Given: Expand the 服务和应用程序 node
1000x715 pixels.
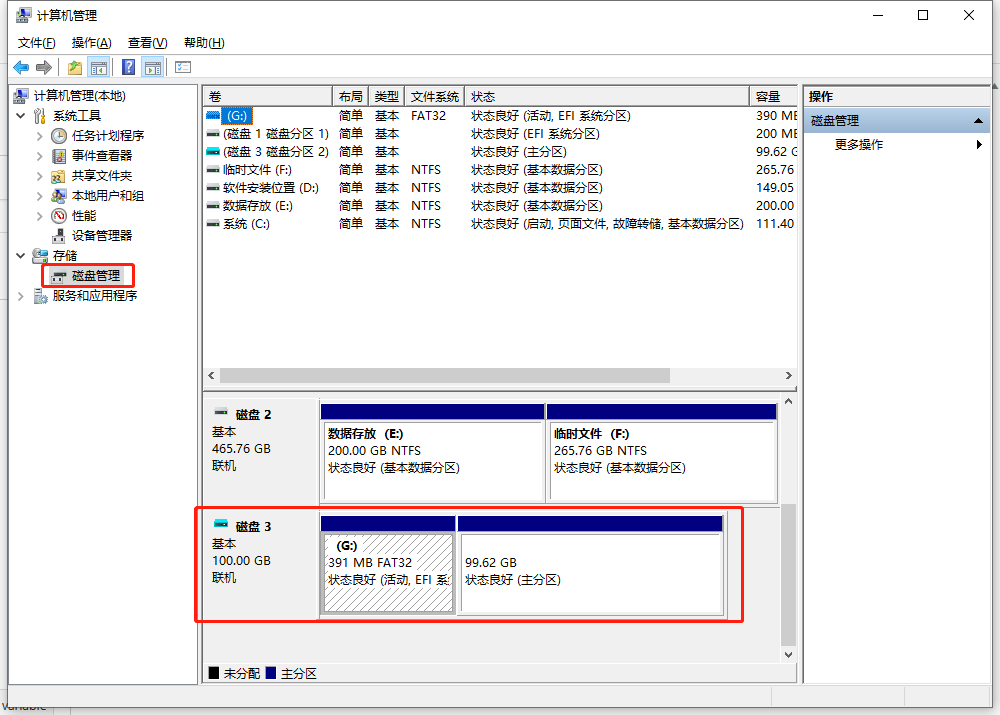Looking at the screenshot, I should tap(21, 296).
